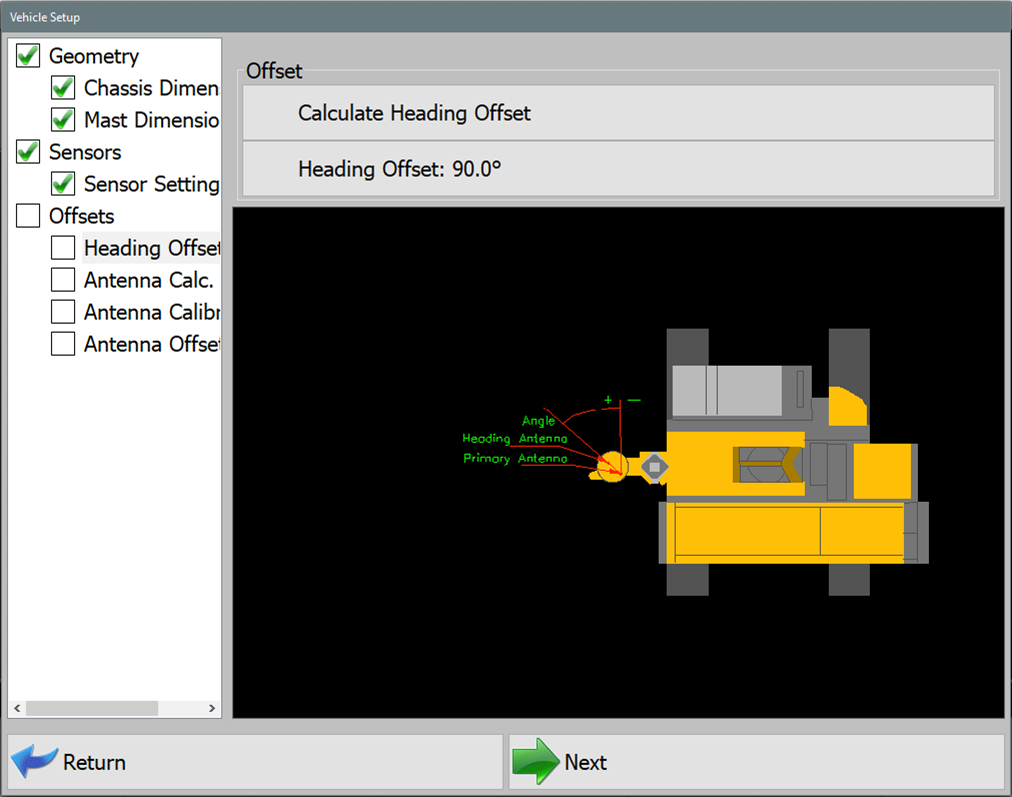Click the yellow primary antenna circle in diagram
The height and width of the screenshot is (797, 1012).
[x=611, y=466]
